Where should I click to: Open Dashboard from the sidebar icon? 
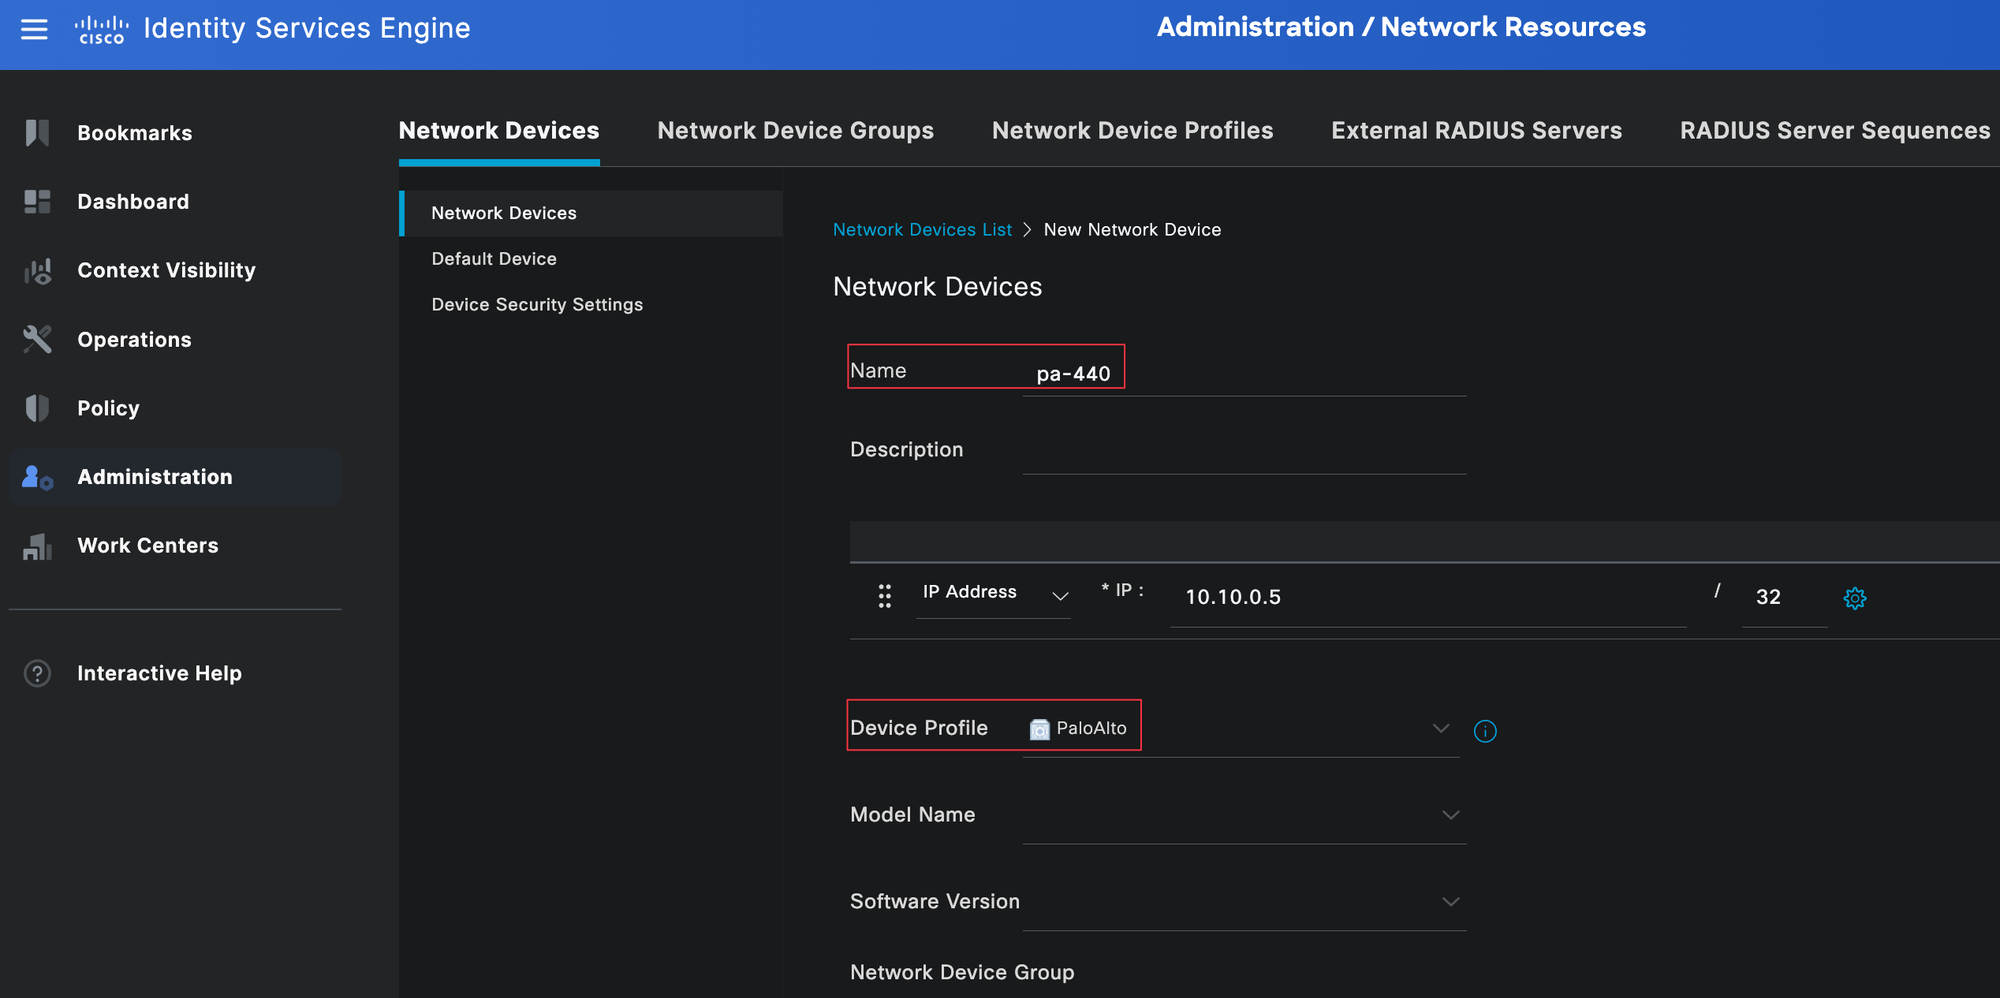click(x=37, y=202)
